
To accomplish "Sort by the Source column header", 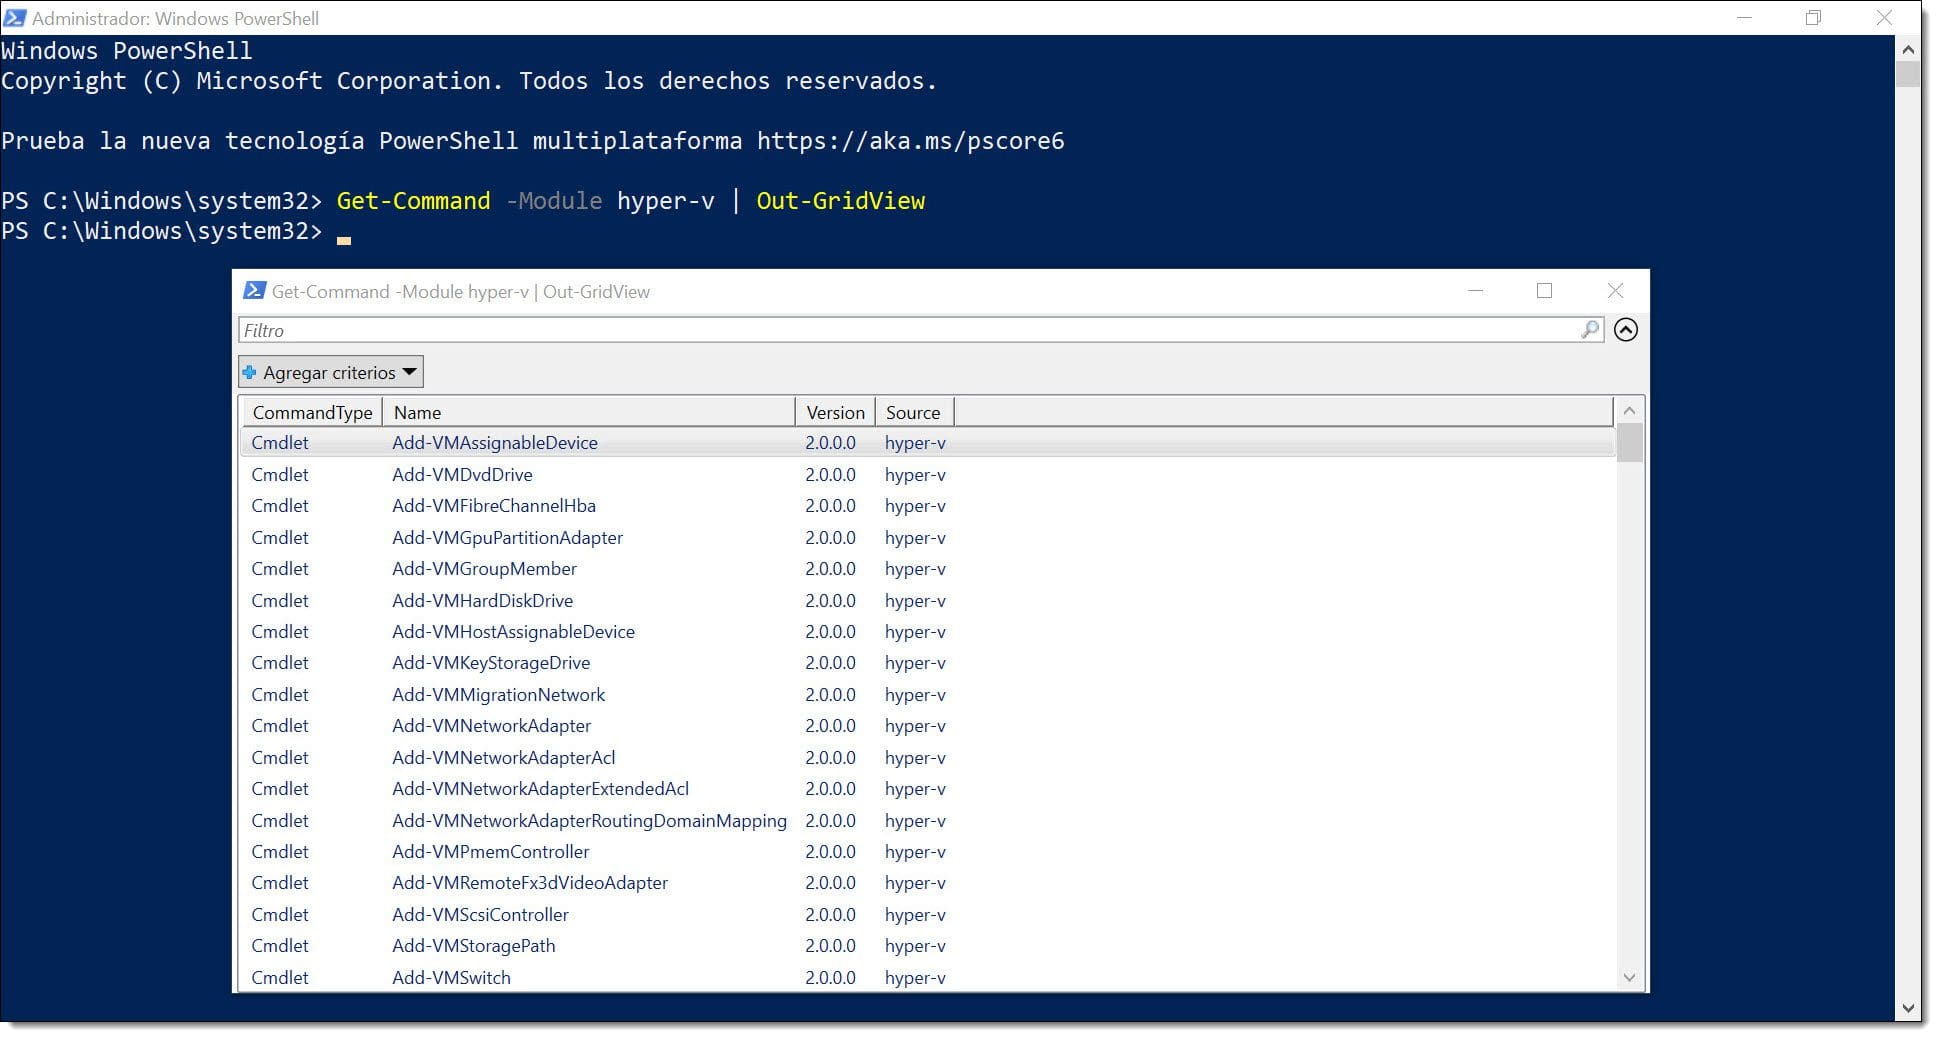I will (x=914, y=413).
